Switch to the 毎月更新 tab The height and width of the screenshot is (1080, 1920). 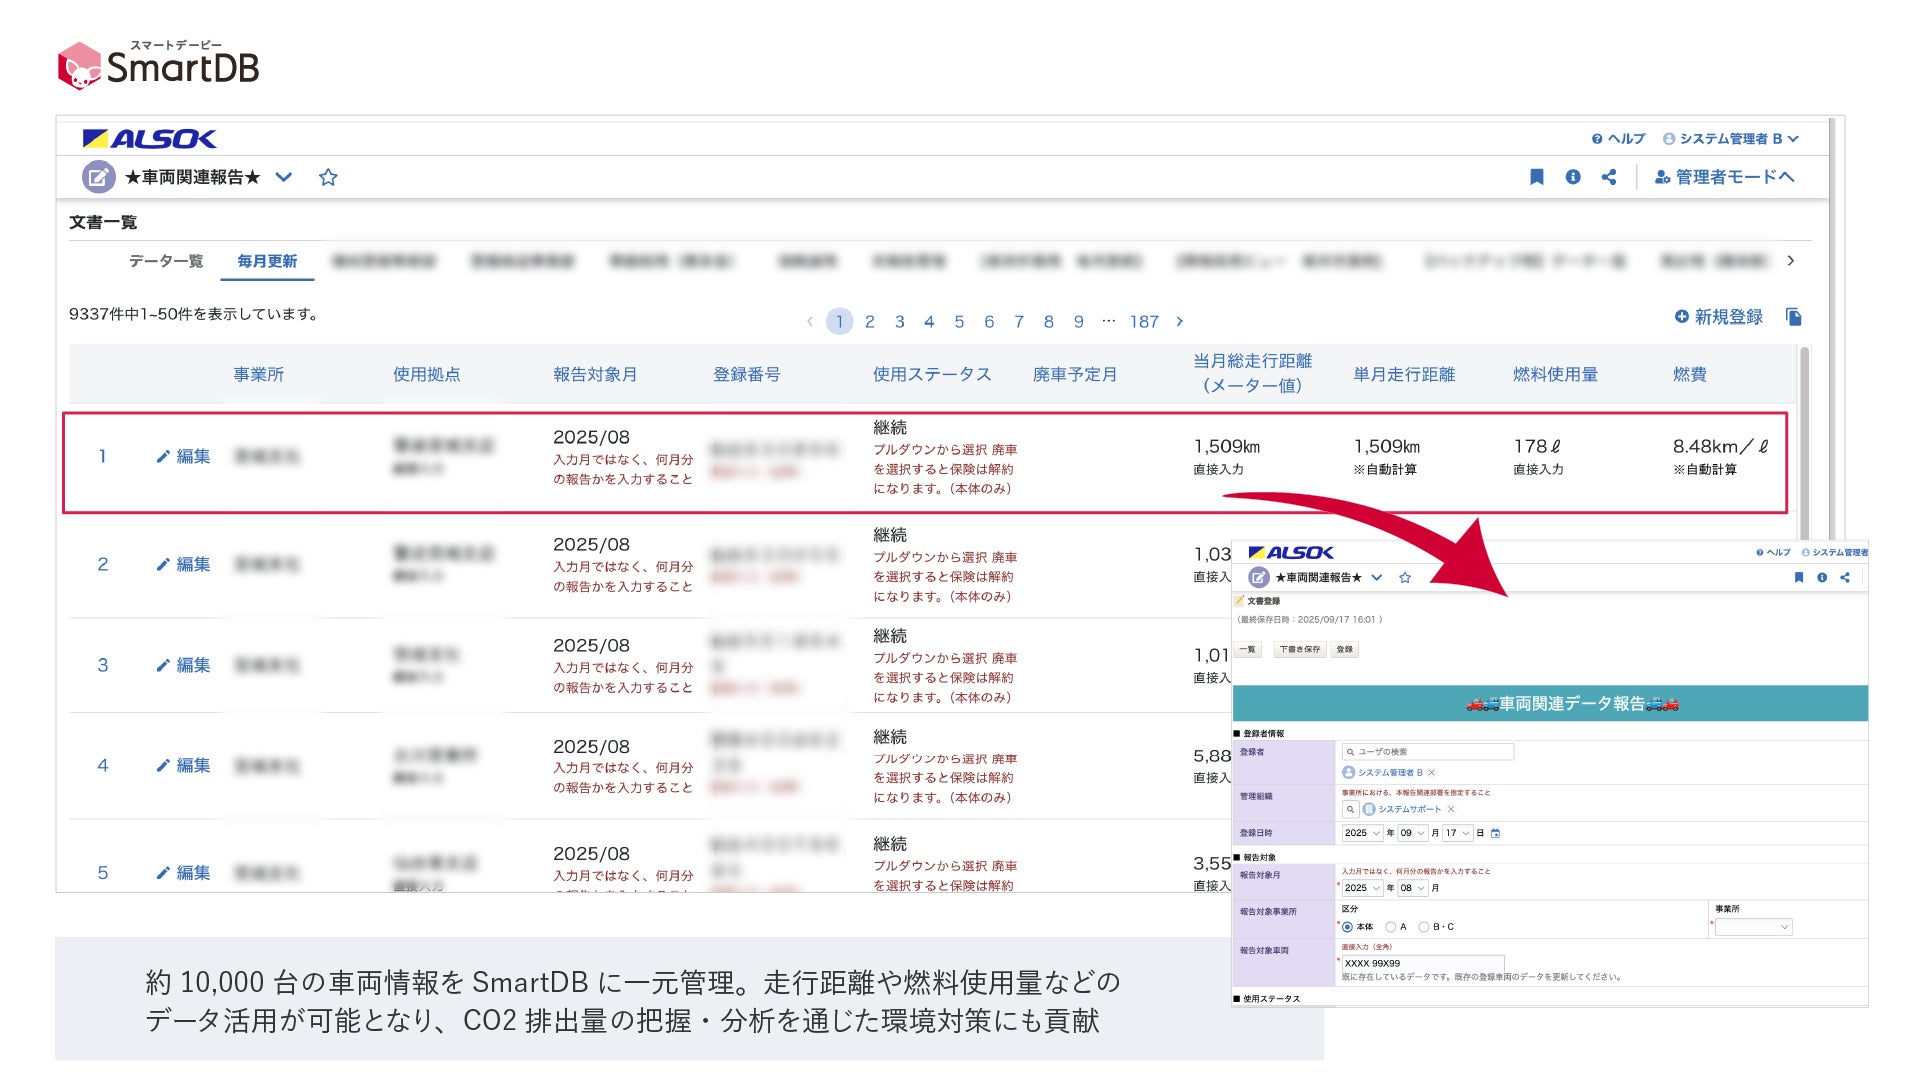[267, 261]
